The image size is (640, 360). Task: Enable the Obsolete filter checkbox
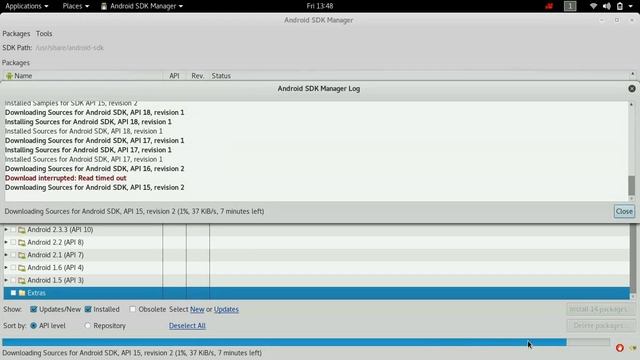(132, 309)
